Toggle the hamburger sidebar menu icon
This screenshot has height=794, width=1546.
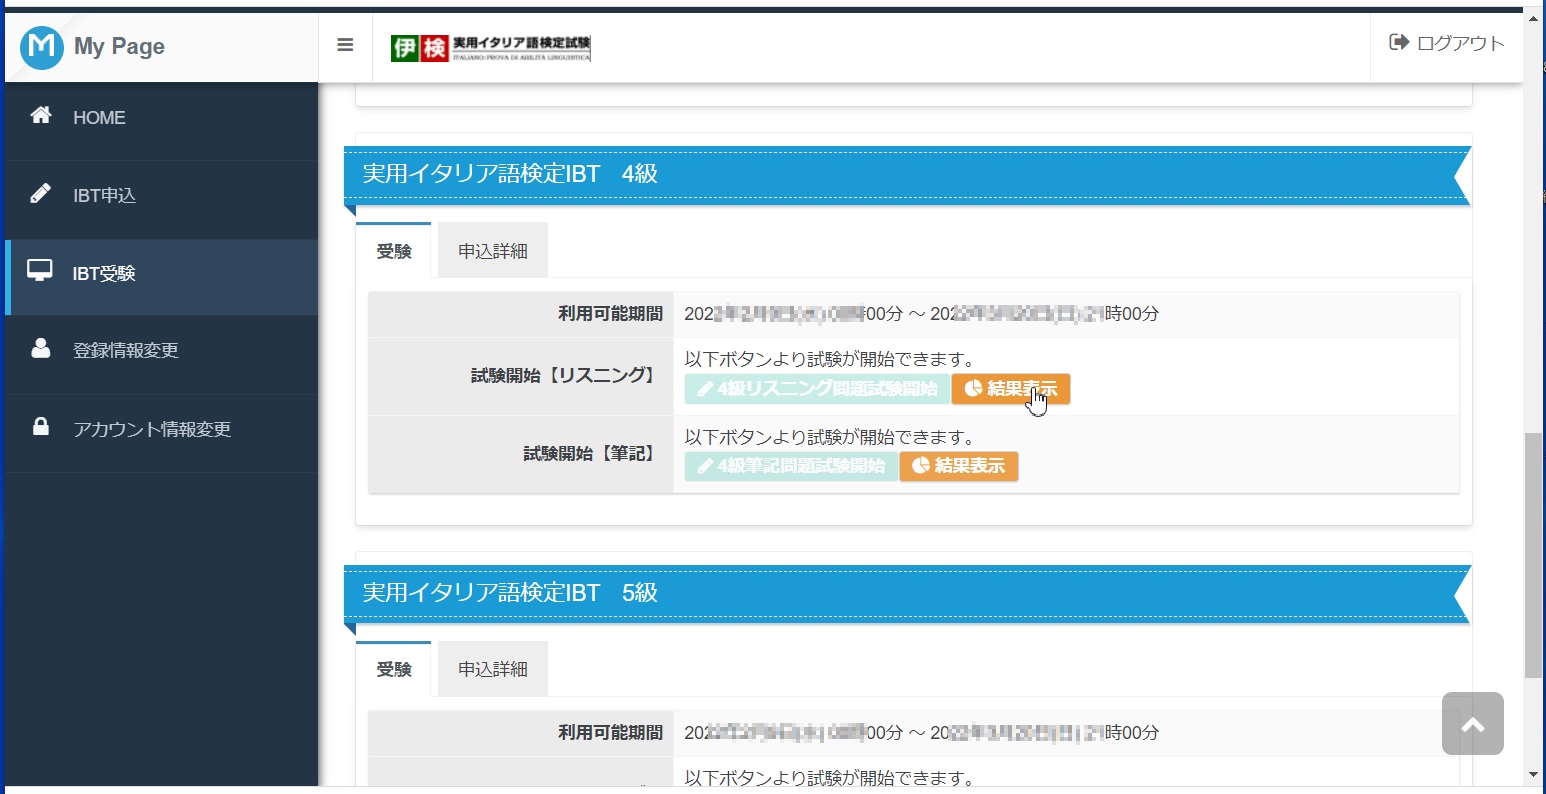(345, 45)
